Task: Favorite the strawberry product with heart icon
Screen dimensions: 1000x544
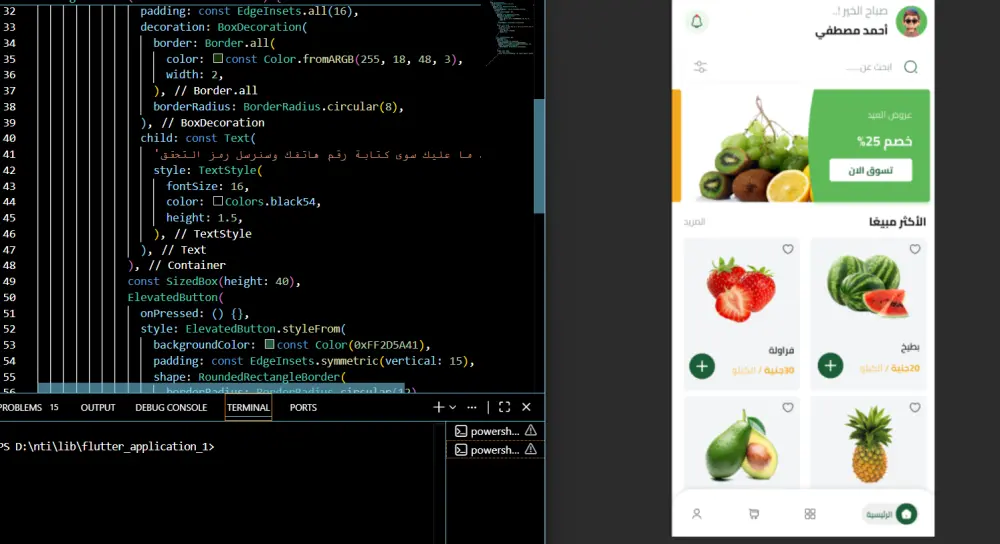Action: 788,249
